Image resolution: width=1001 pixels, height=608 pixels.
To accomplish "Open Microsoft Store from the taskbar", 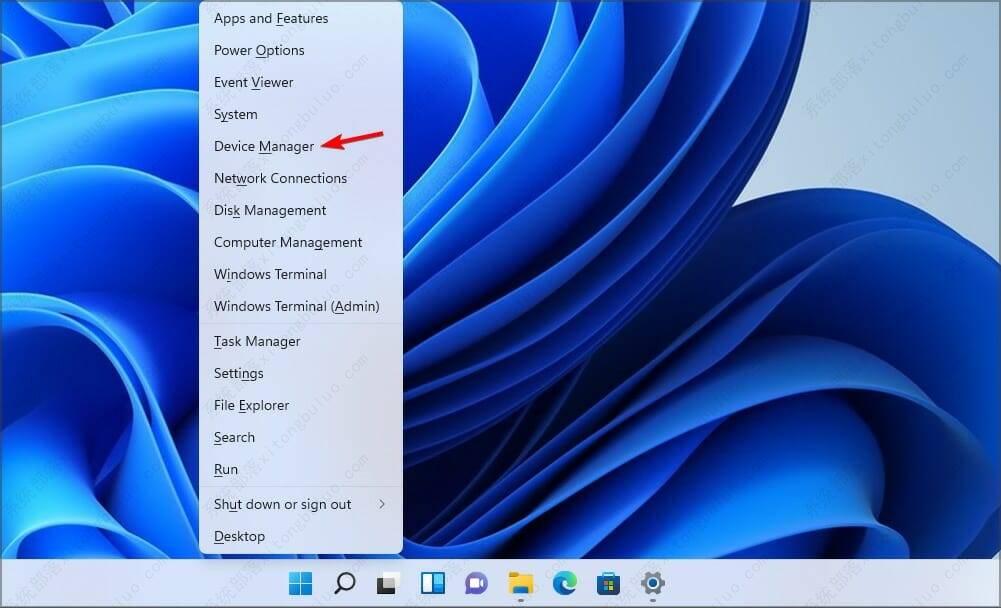I will pyautogui.click(x=607, y=582).
